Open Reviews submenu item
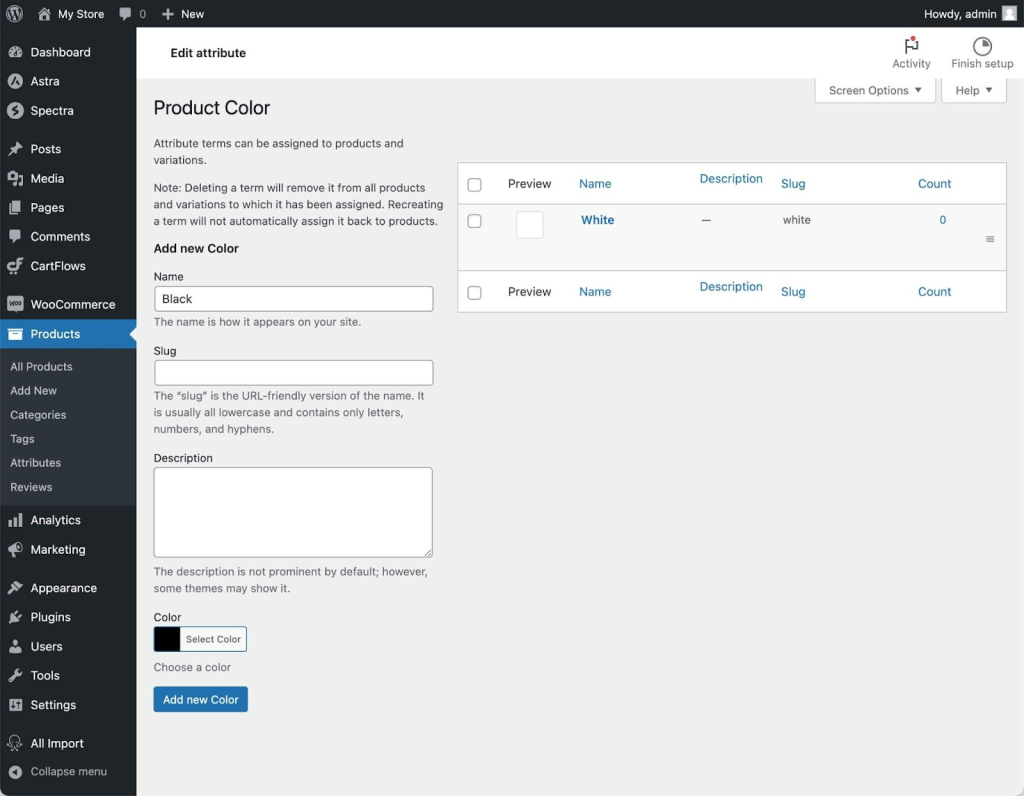 point(31,487)
